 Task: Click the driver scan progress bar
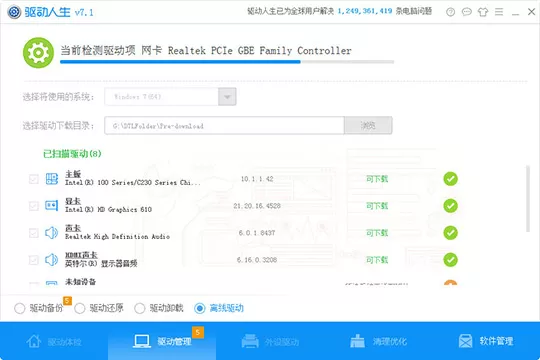click(227, 62)
